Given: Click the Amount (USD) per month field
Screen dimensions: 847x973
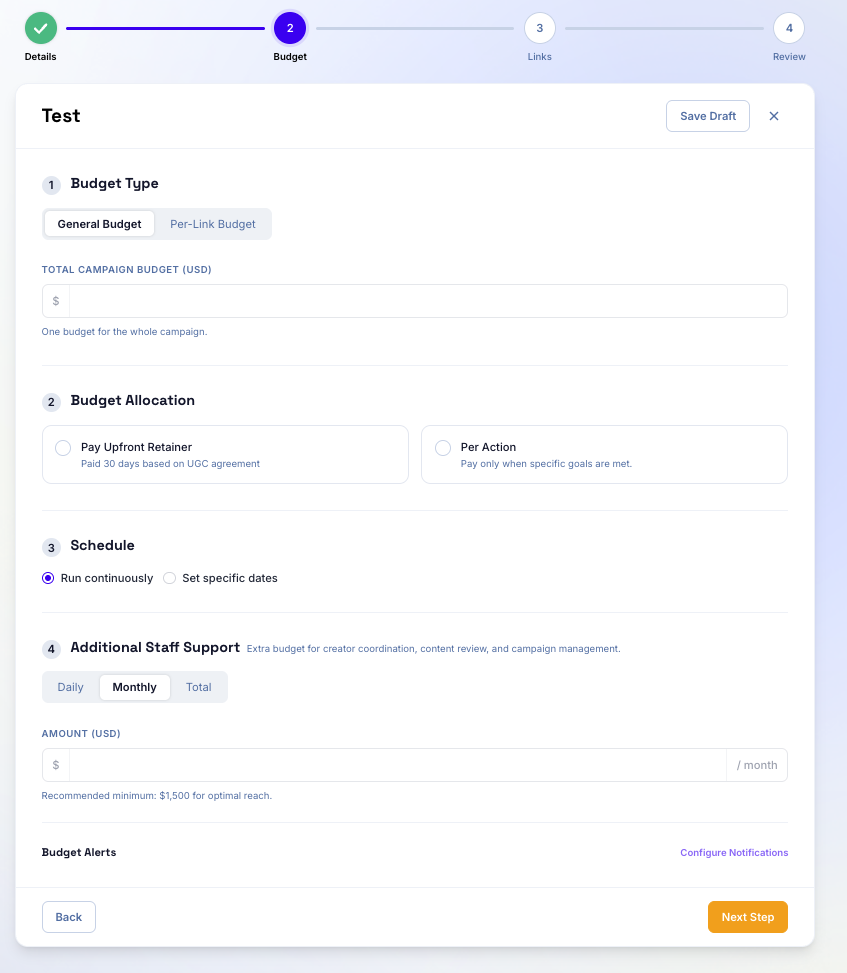Looking at the screenshot, I should pos(398,765).
